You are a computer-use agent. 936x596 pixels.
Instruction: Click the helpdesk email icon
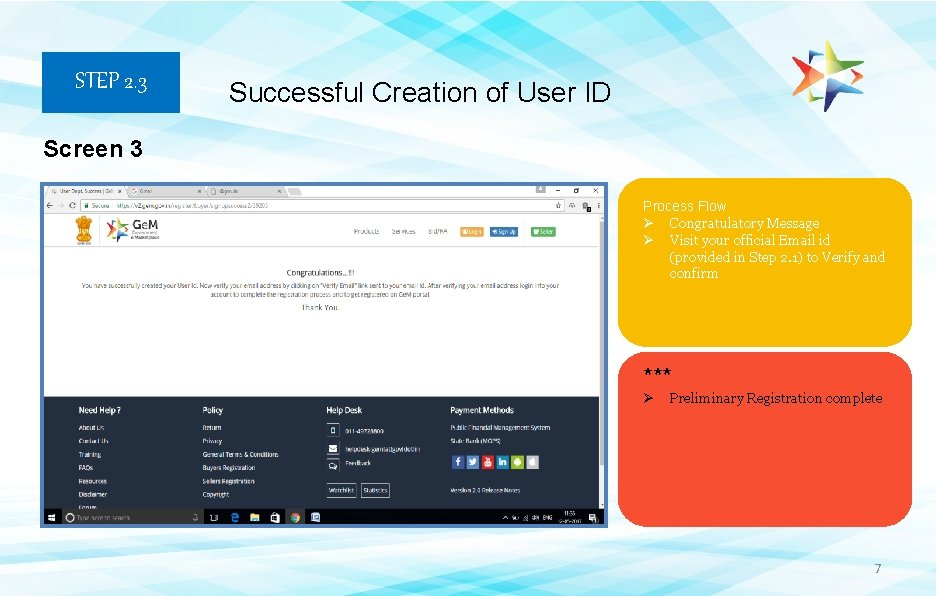332,447
